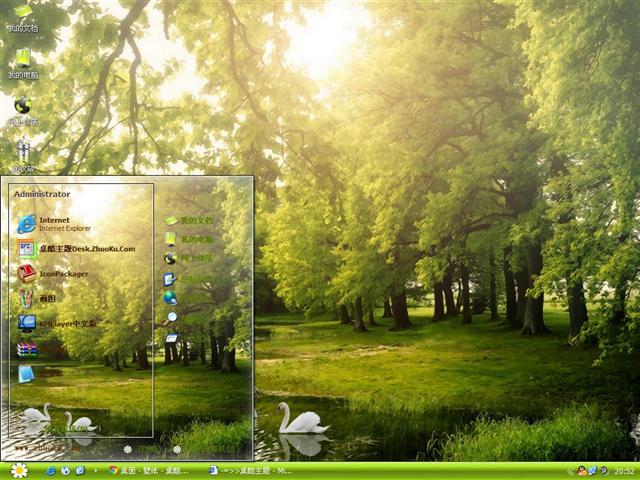640x480 pixels.
Task: Click the third quick launch icon
Action: pos(80,471)
